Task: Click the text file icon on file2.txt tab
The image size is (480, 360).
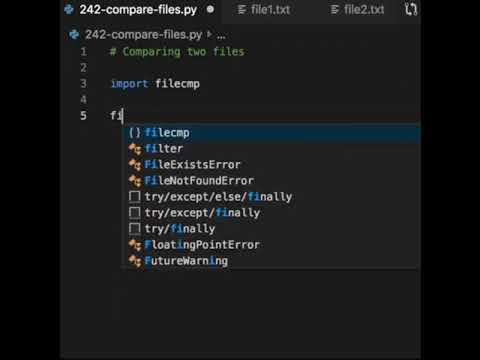Action: click(x=334, y=10)
